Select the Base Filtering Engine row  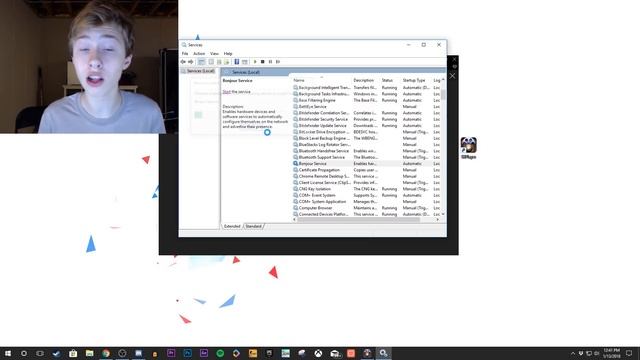click(367, 100)
